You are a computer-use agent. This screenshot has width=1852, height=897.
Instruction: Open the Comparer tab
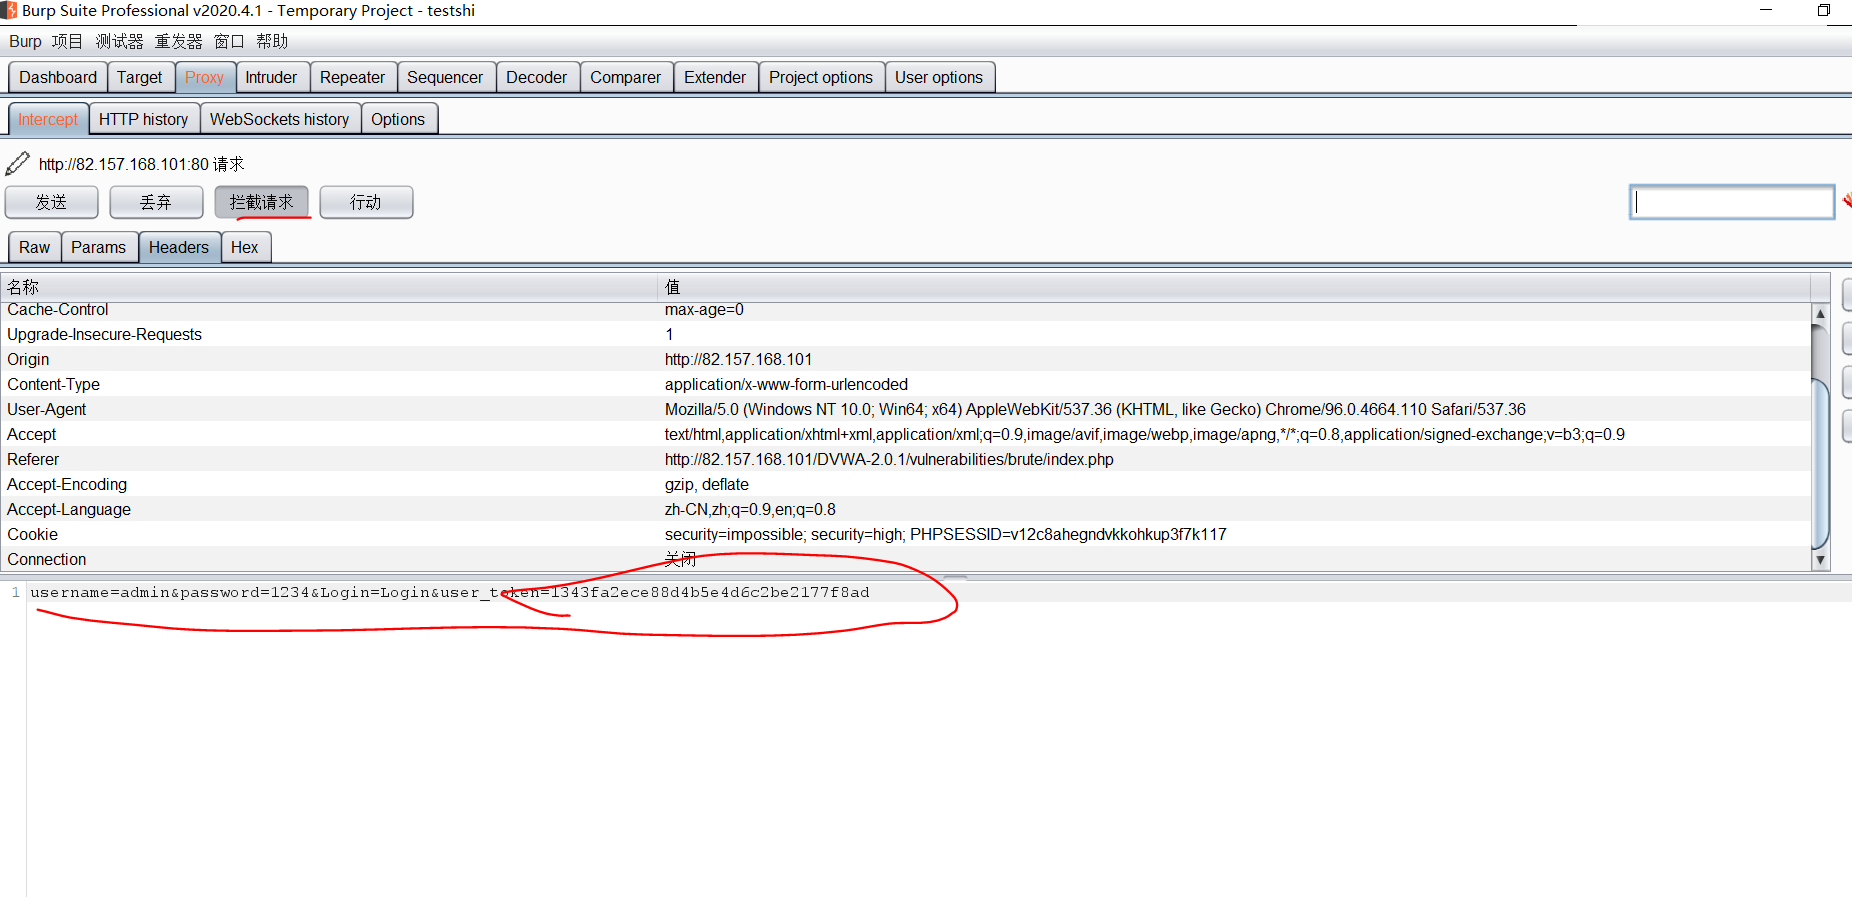(625, 77)
